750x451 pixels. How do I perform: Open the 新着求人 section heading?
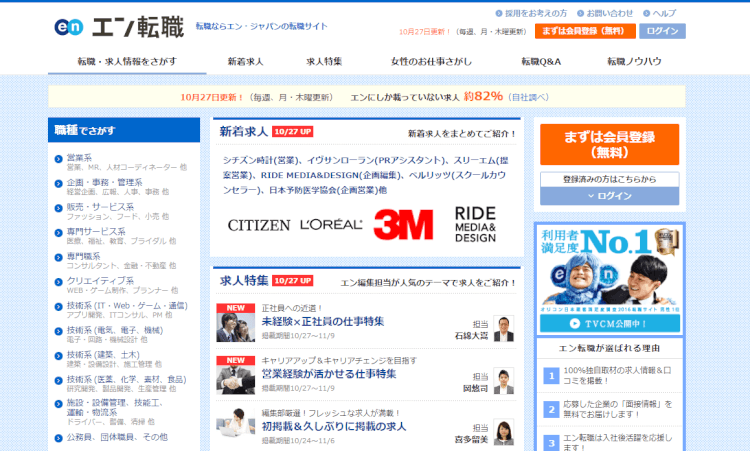pyautogui.click(x=243, y=132)
